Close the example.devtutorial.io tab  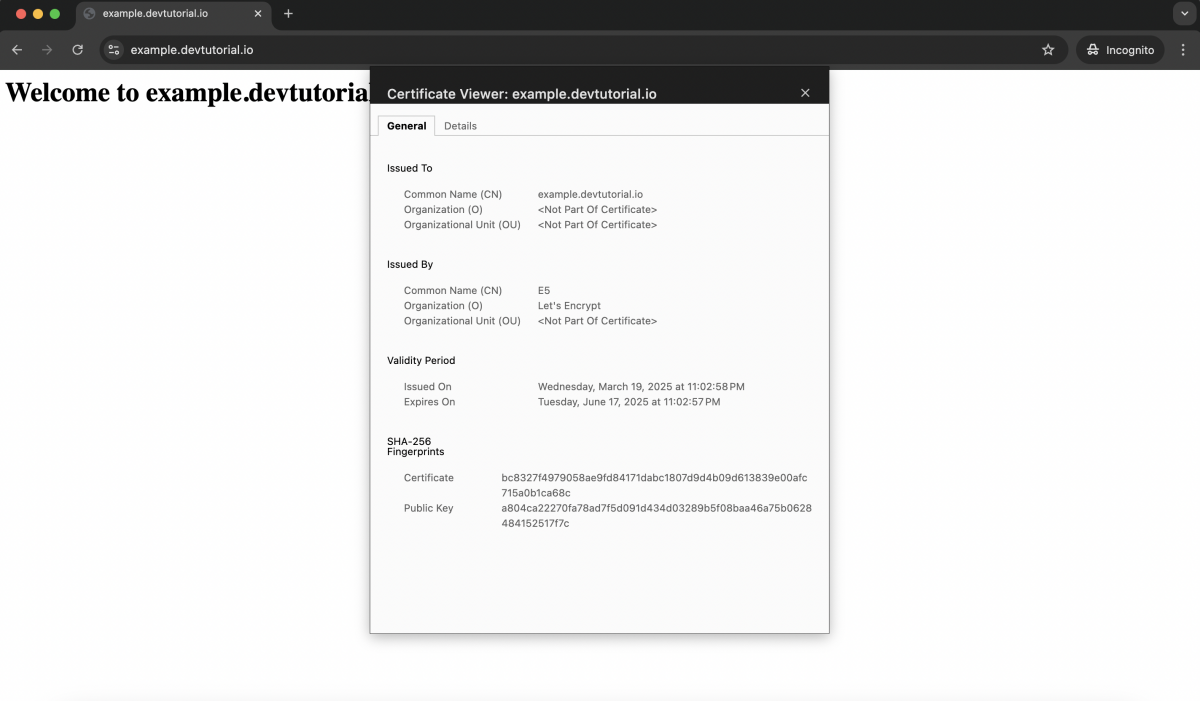pyautogui.click(x=258, y=14)
